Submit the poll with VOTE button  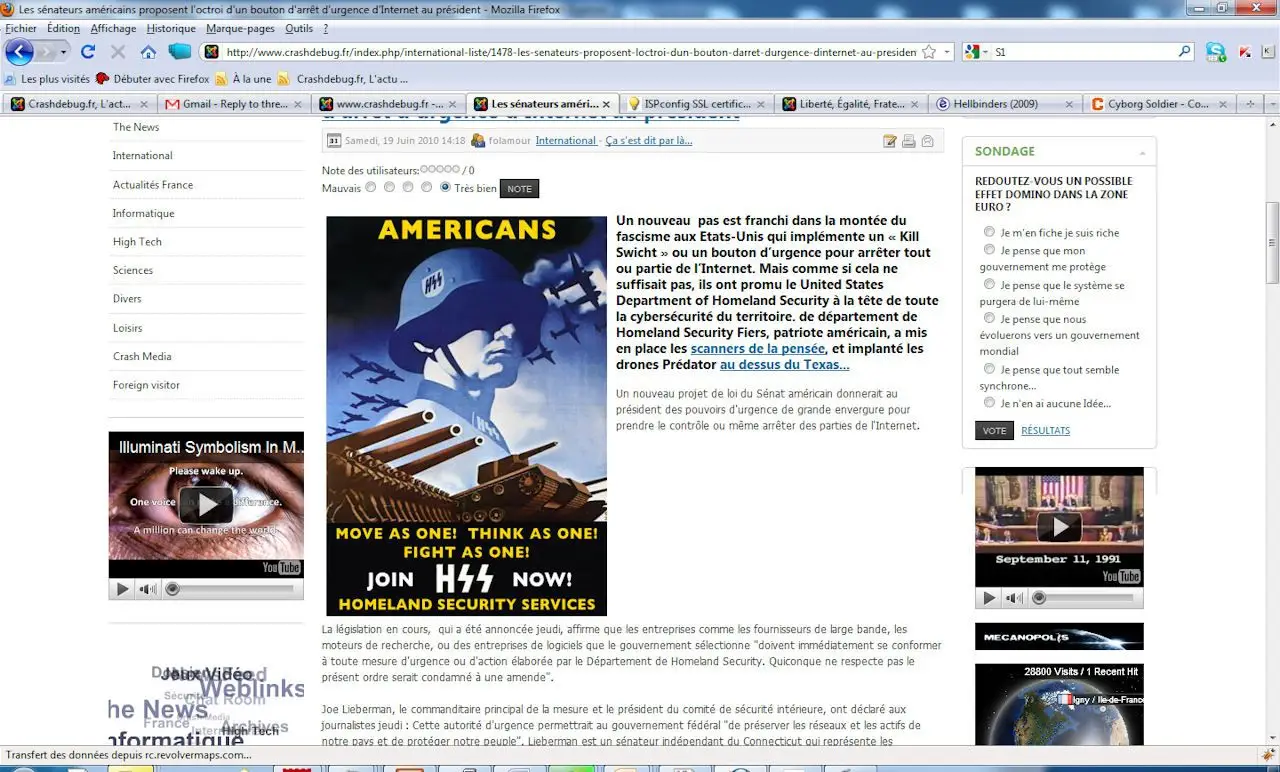click(x=994, y=431)
